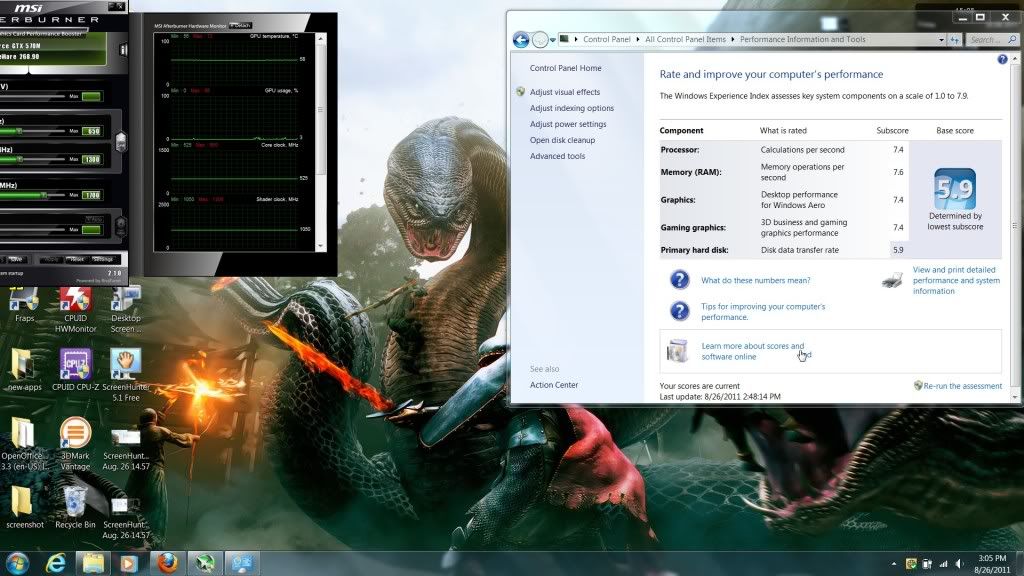Screen dimensions: 1024x576
Task: Open the address bar history dropdown
Action: coord(941,40)
